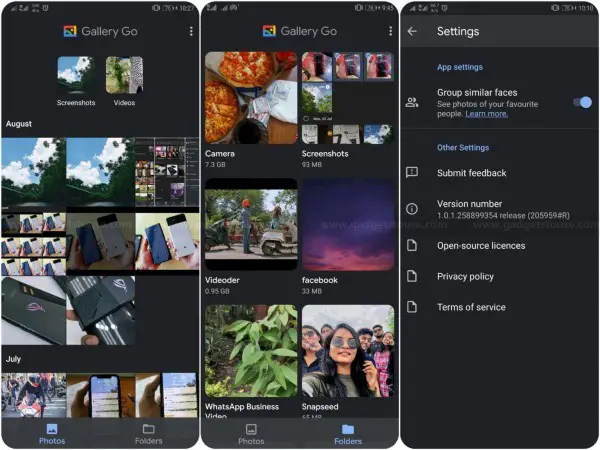Open the Learn more link
This screenshot has height=450, width=600.
(487, 114)
